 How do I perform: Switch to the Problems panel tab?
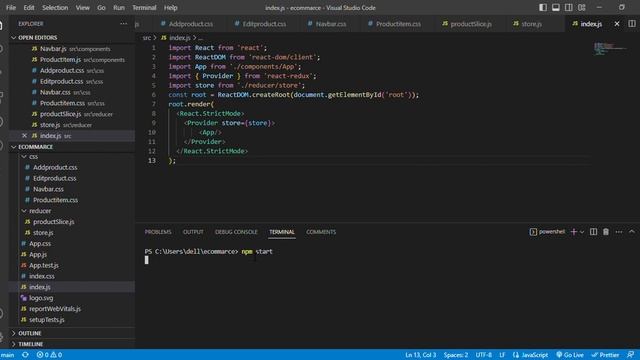pyautogui.click(x=158, y=232)
